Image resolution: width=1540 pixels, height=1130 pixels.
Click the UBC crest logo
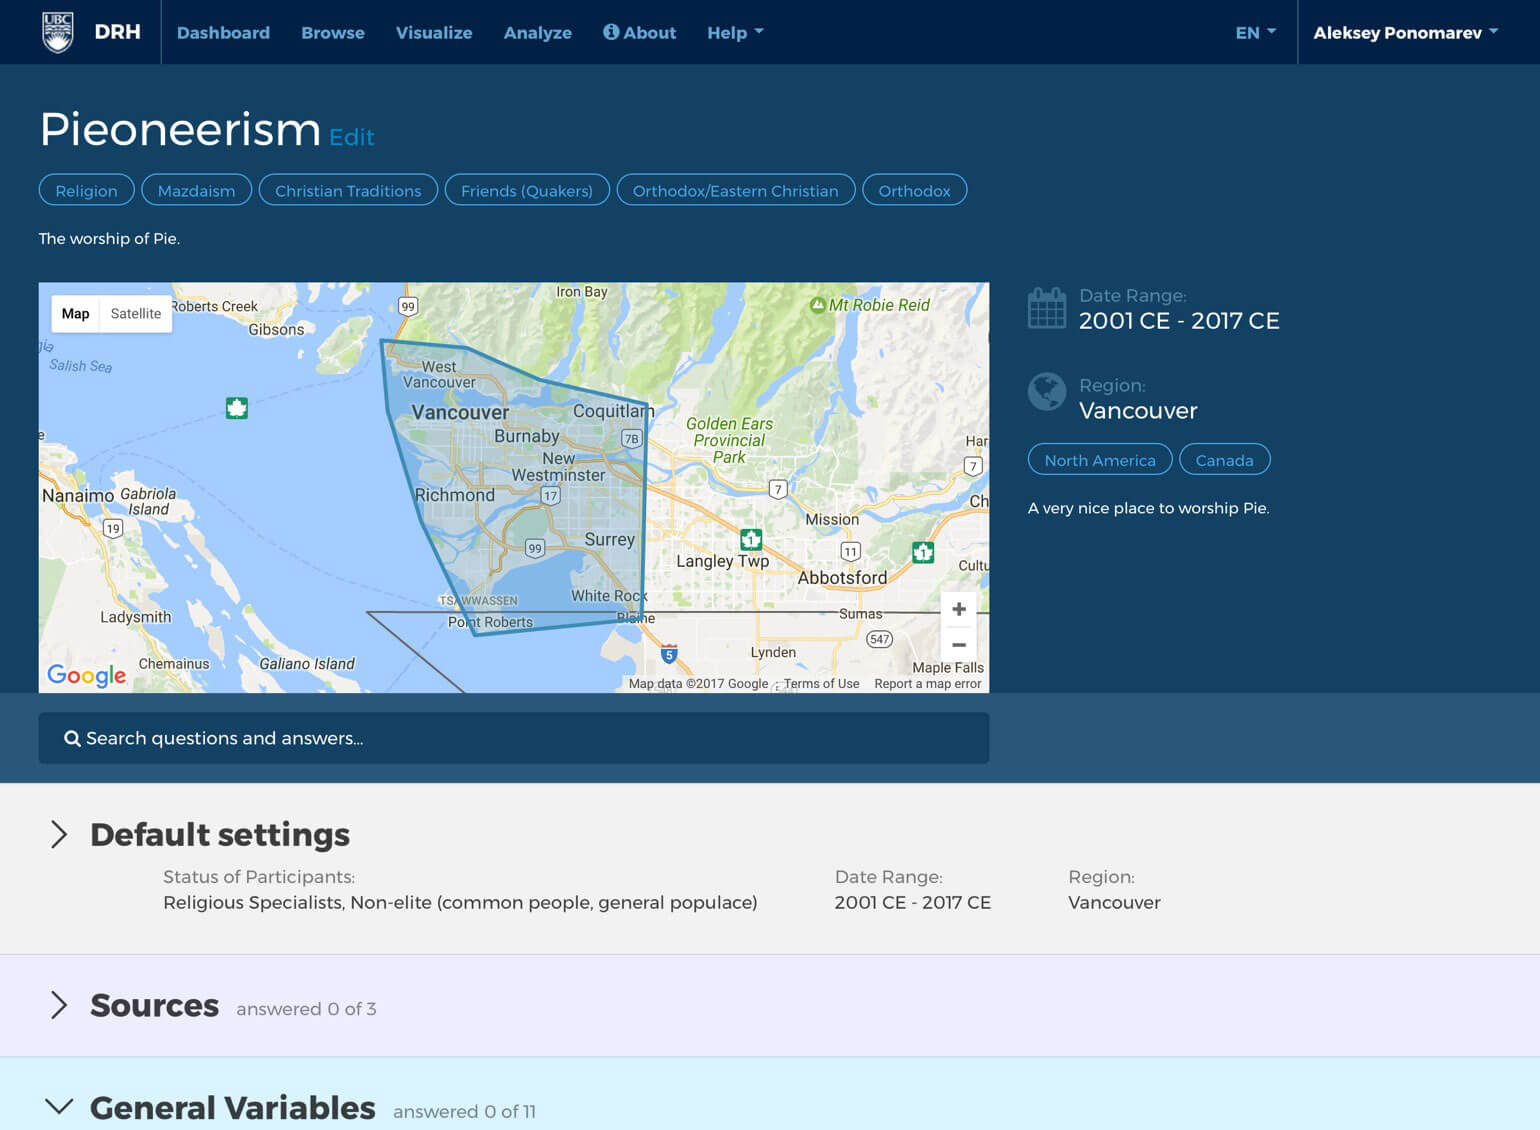tap(58, 32)
